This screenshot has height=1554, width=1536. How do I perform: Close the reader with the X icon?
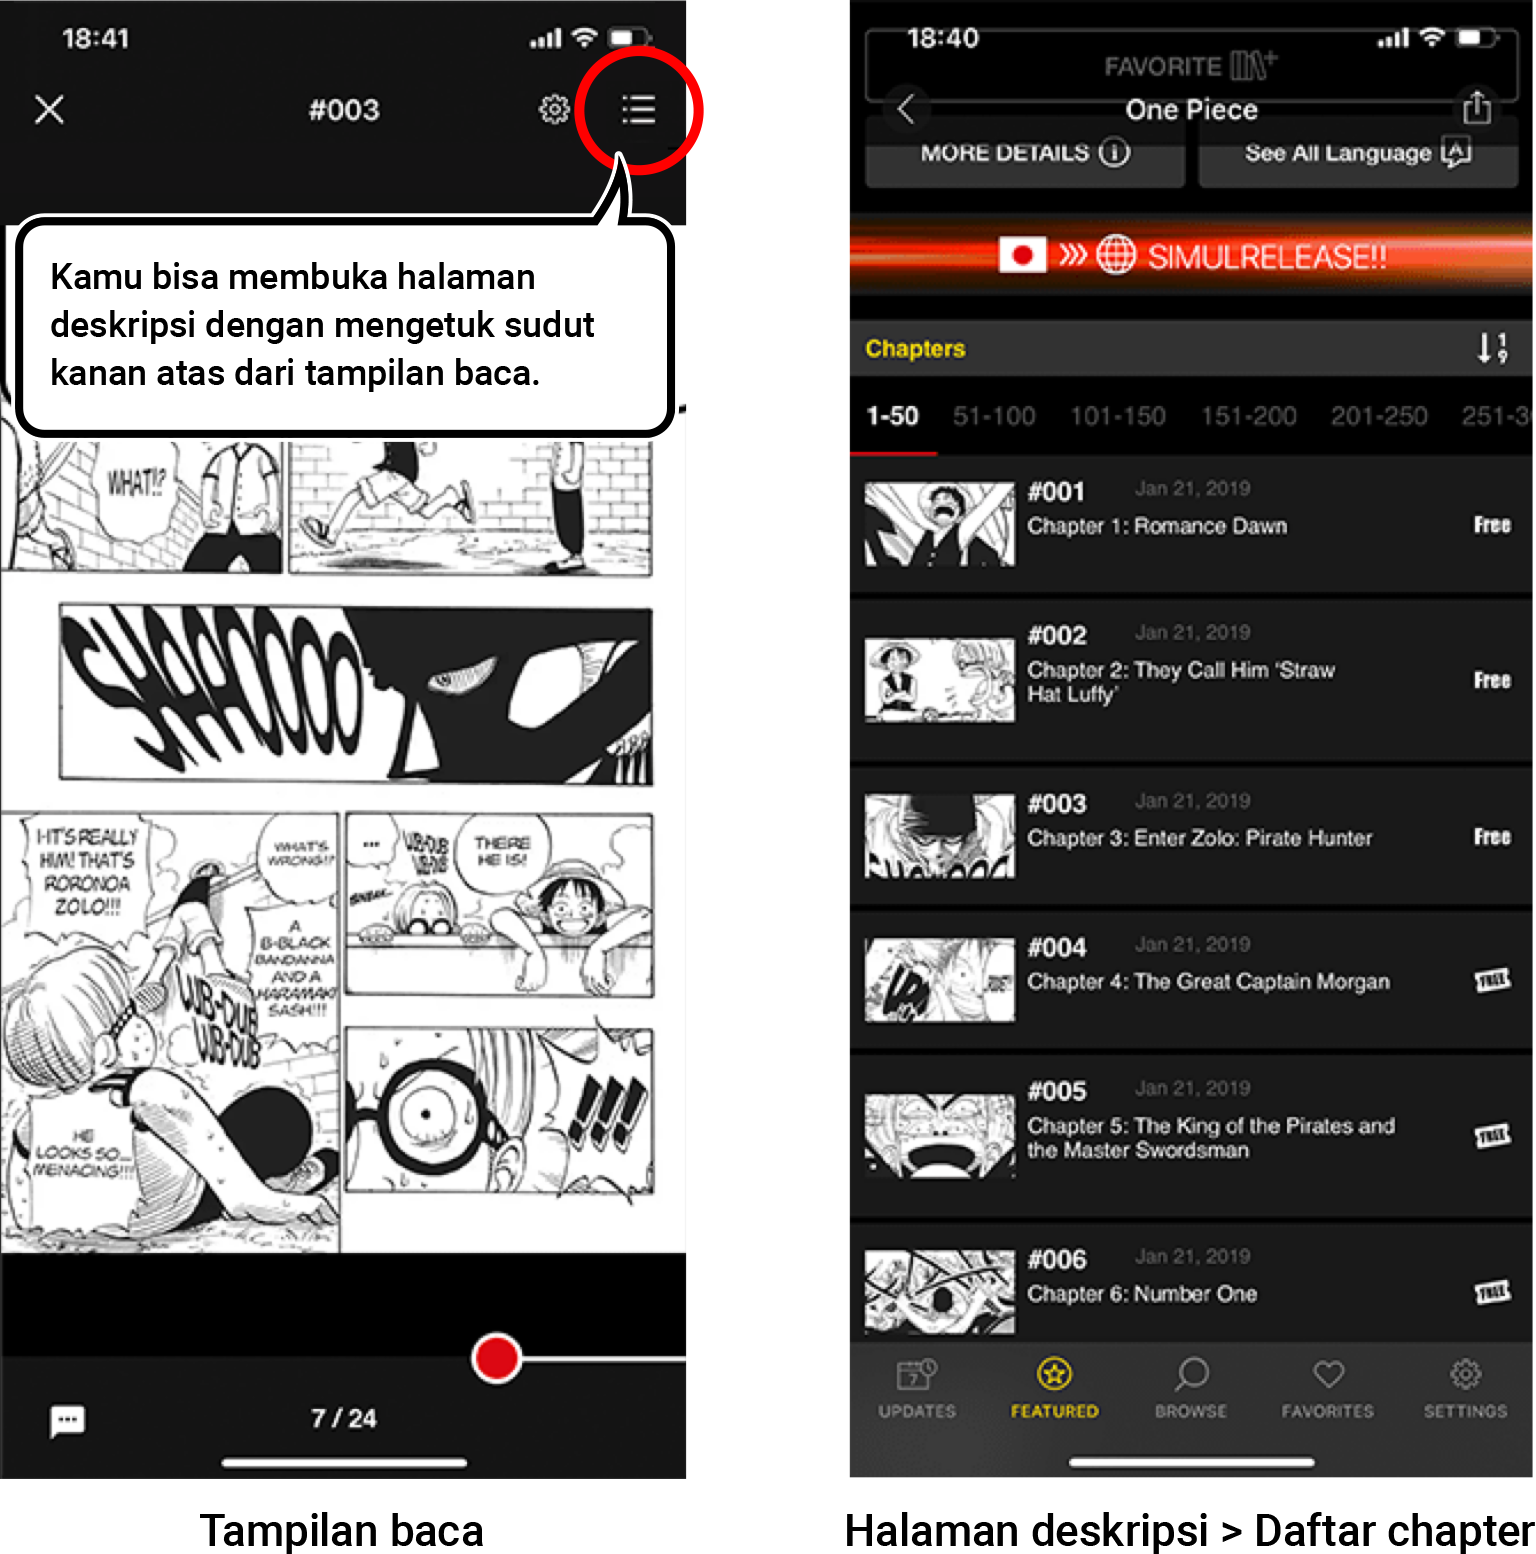point(49,109)
